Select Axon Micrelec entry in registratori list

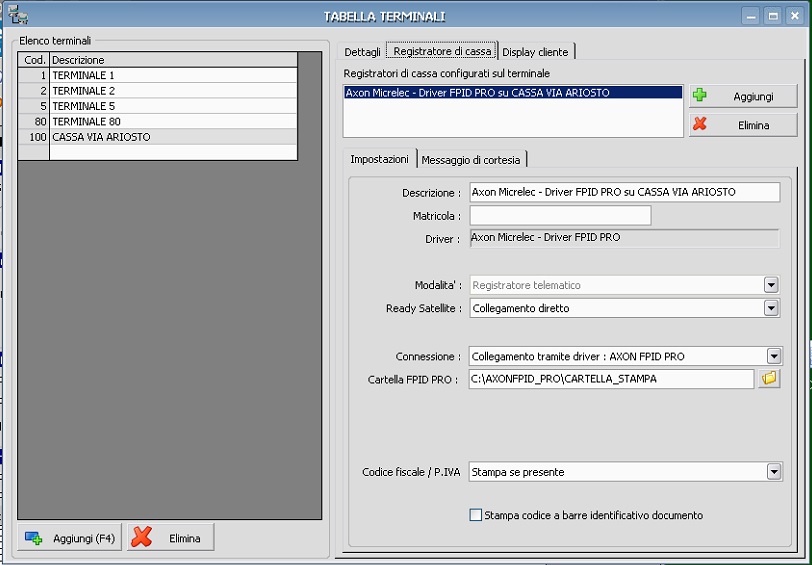(x=513, y=93)
